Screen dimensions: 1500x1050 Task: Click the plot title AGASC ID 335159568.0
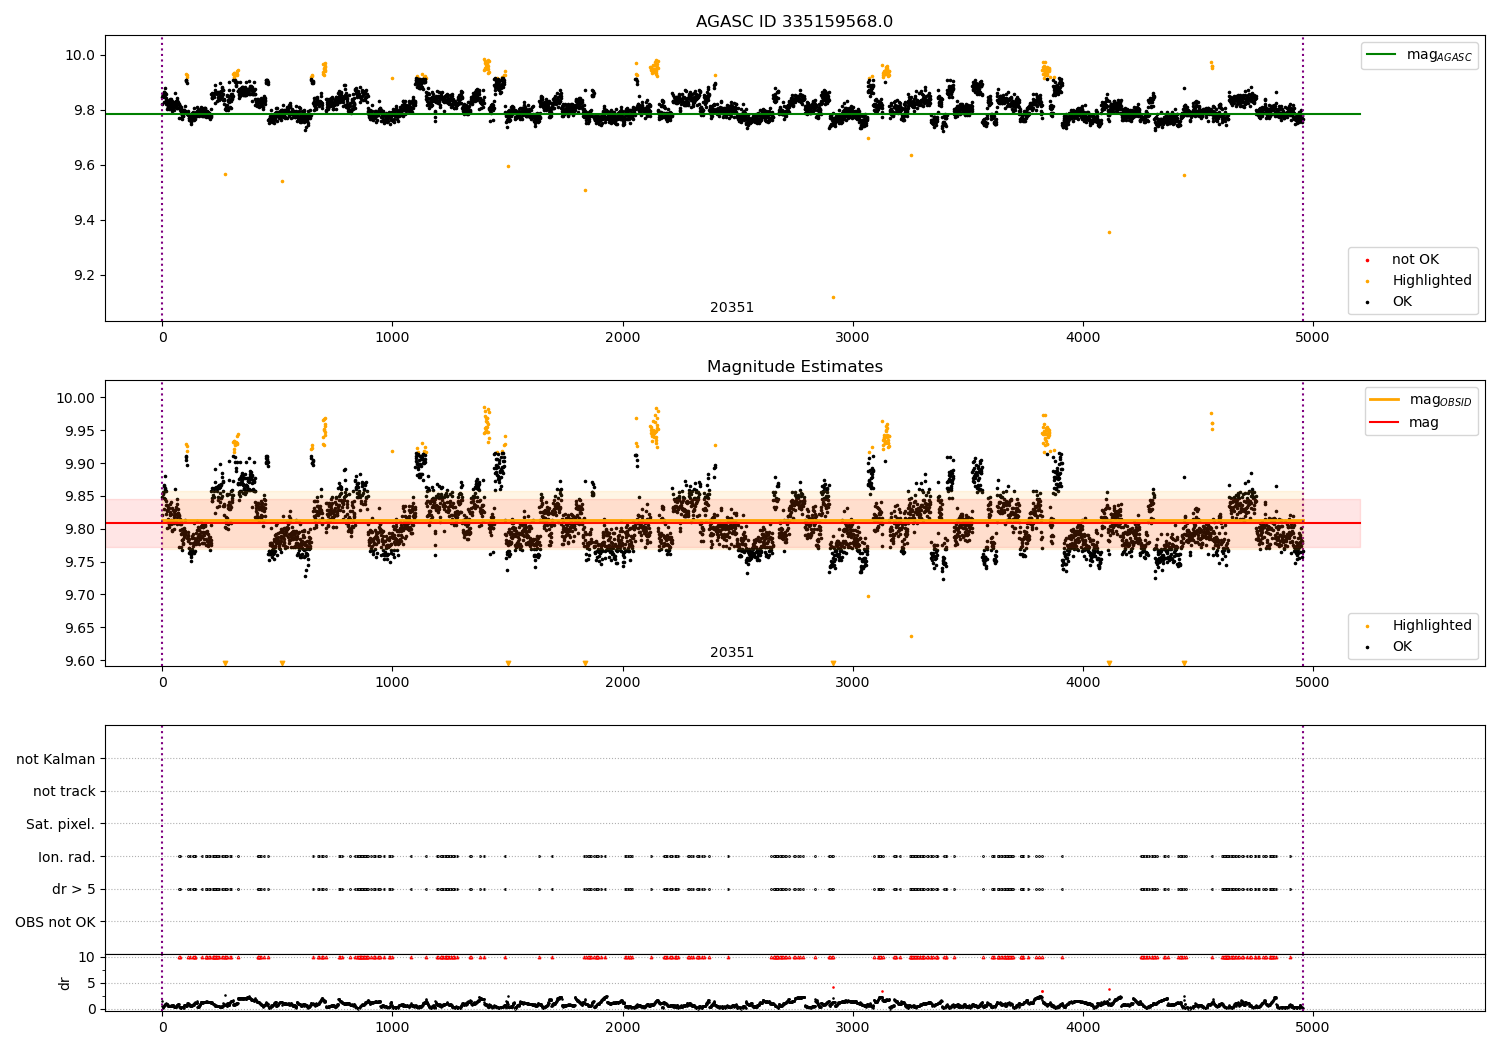794,22
